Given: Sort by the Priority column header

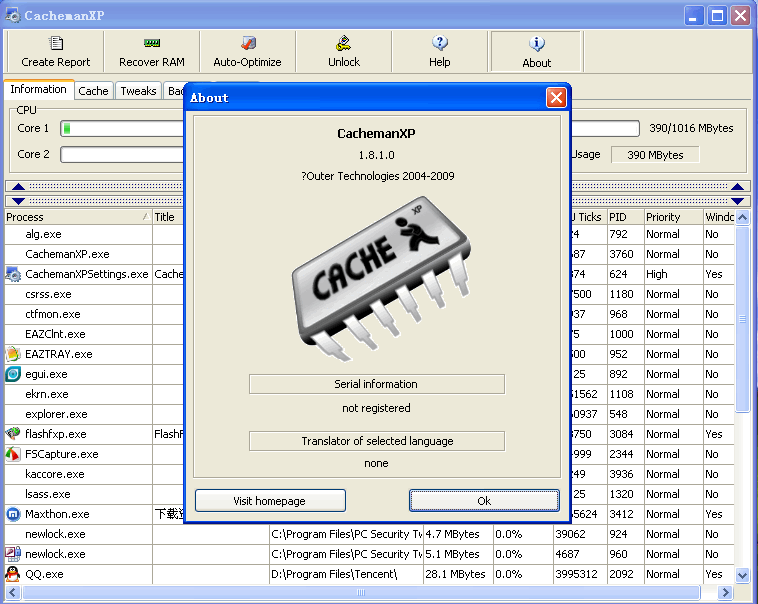Looking at the screenshot, I should click(x=674, y=217).
